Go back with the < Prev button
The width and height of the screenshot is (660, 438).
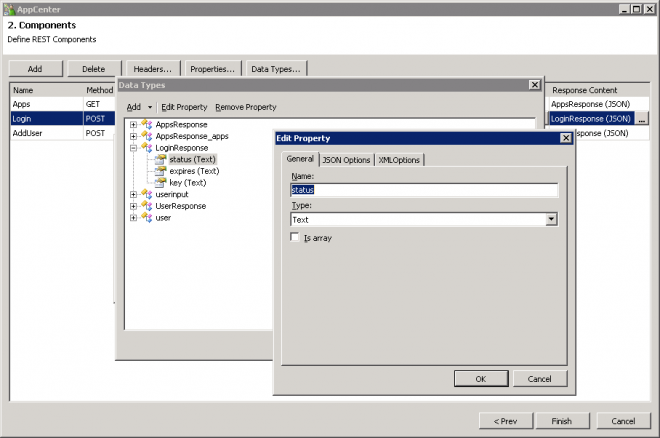506,421
